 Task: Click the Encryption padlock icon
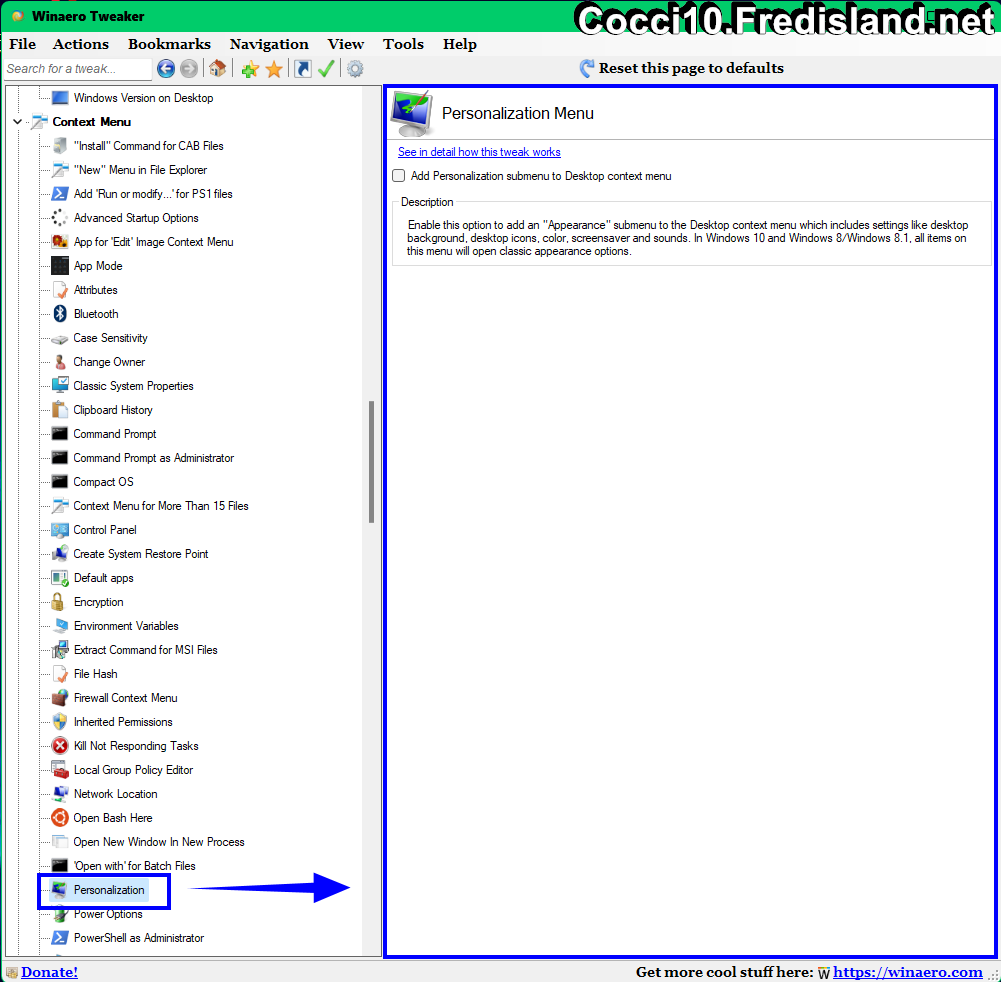click(58, 601)
